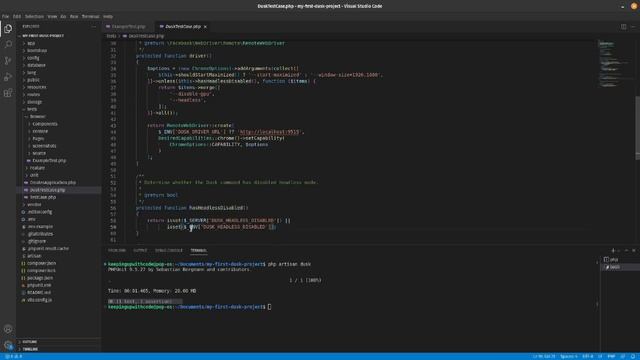Open DuskTestCase.php in the file tree
640x360 pixels.
47,190
